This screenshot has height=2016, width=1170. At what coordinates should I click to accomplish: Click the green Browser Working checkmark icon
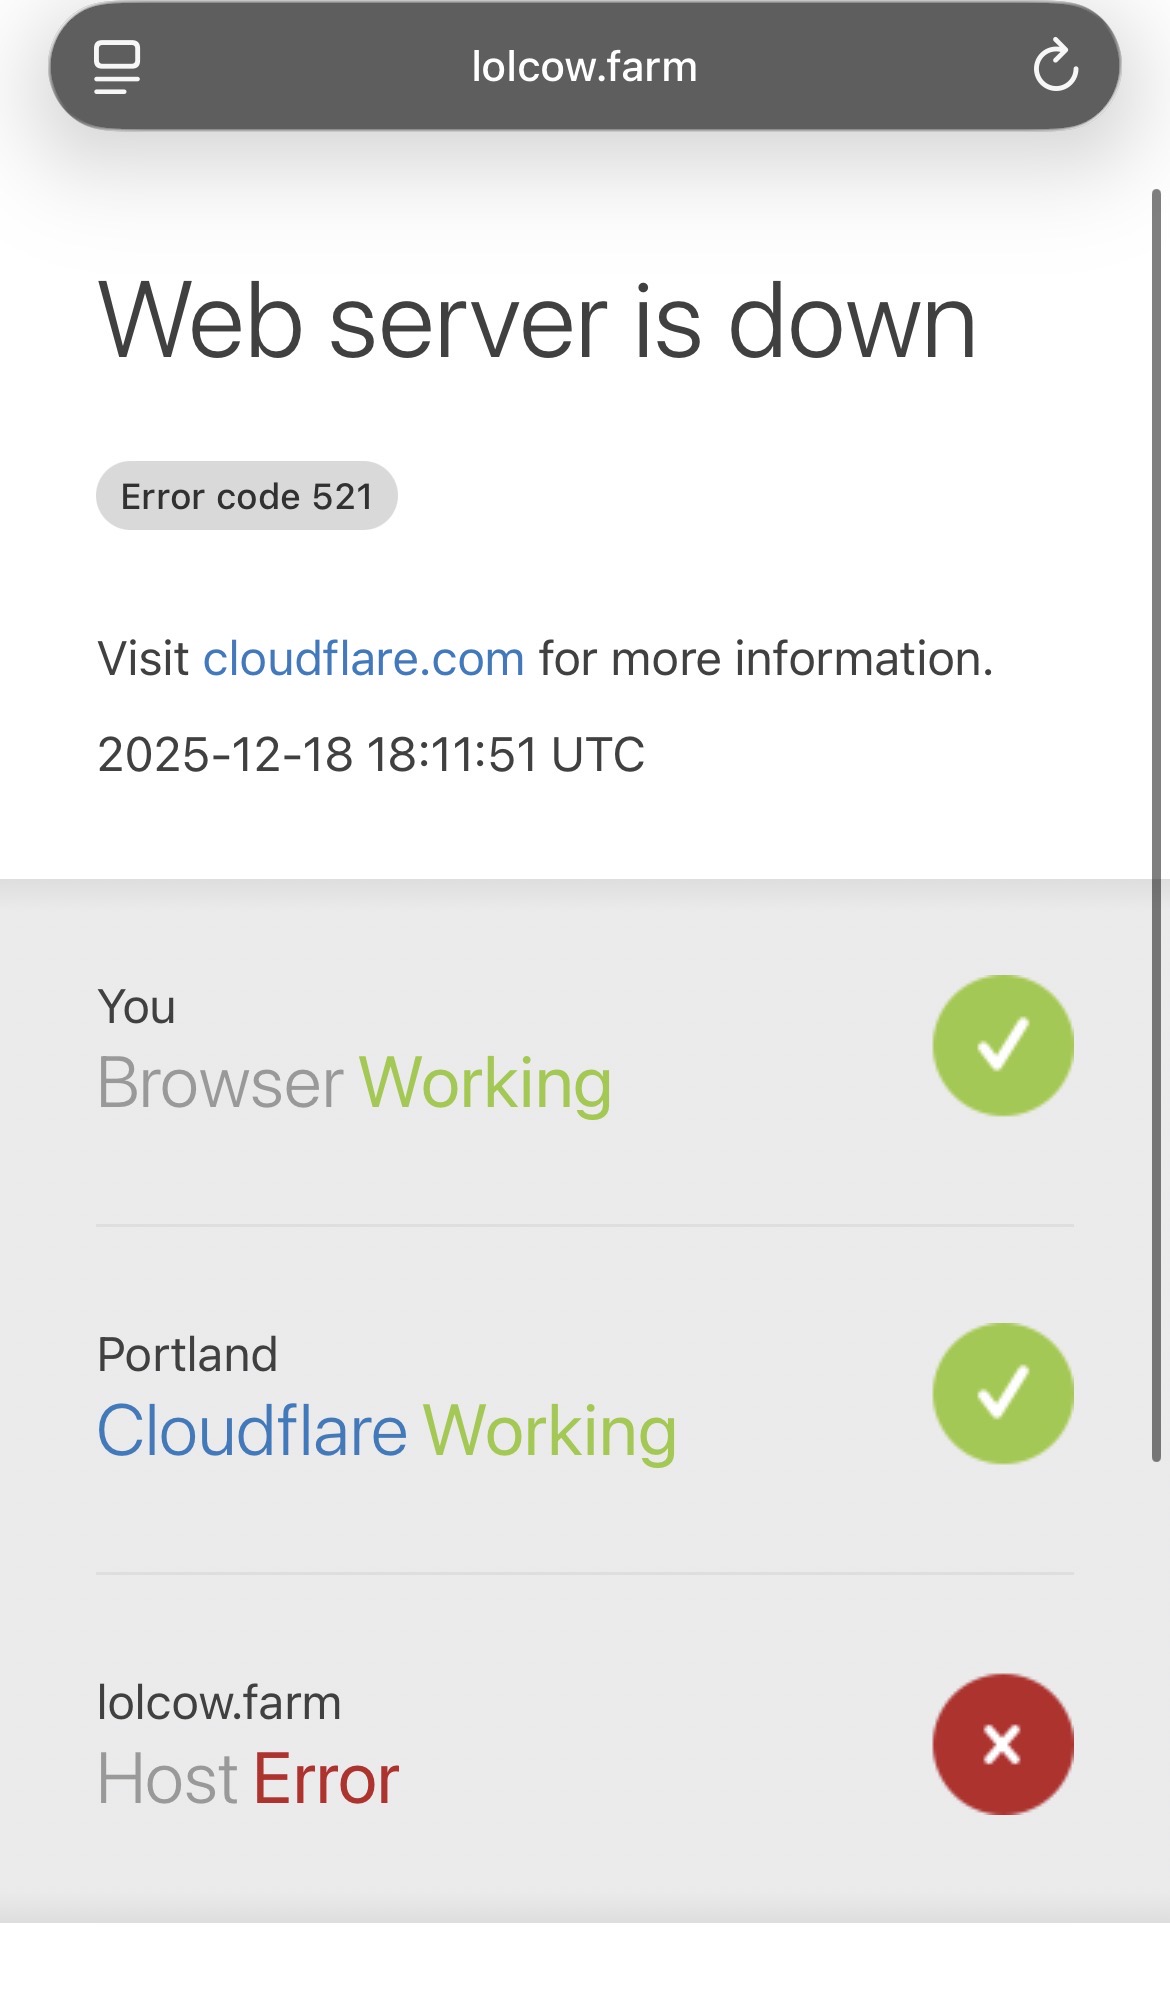point(1003,1045)
